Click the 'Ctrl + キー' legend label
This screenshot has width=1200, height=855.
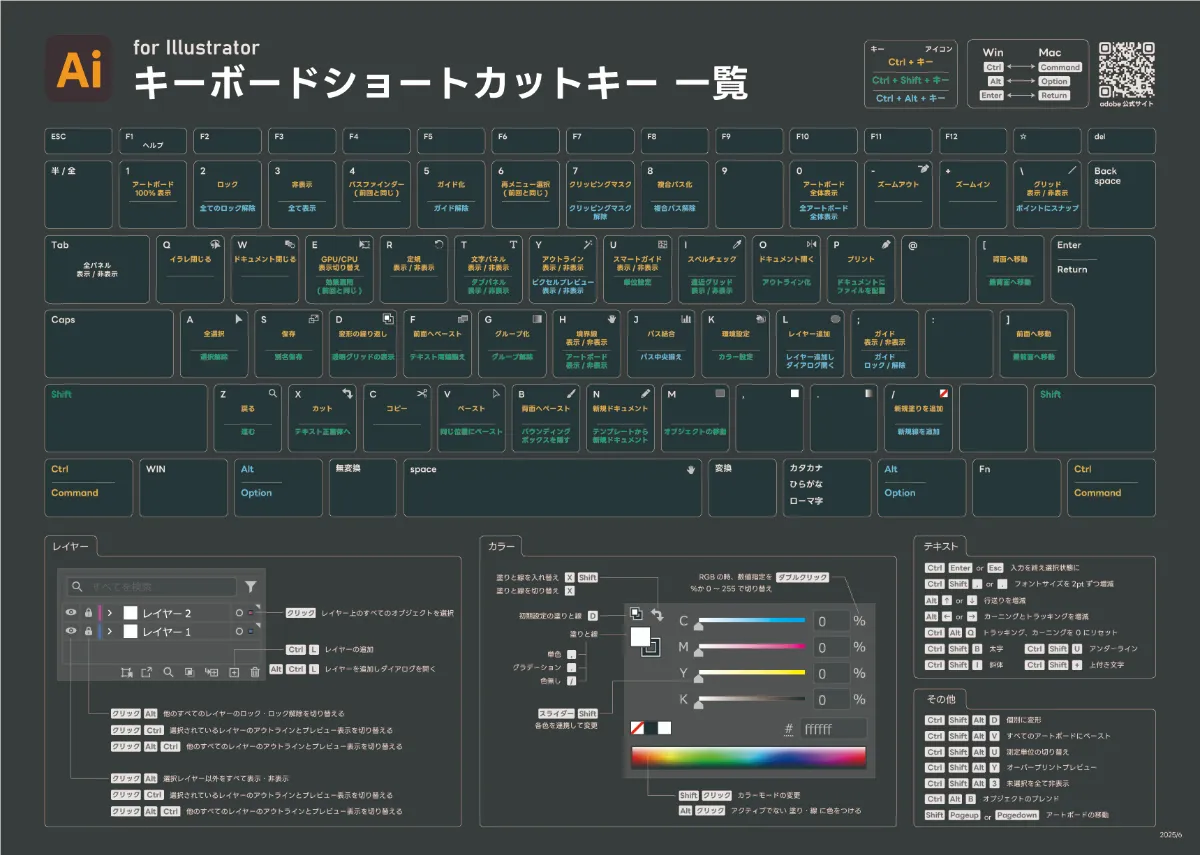(910, 62)
